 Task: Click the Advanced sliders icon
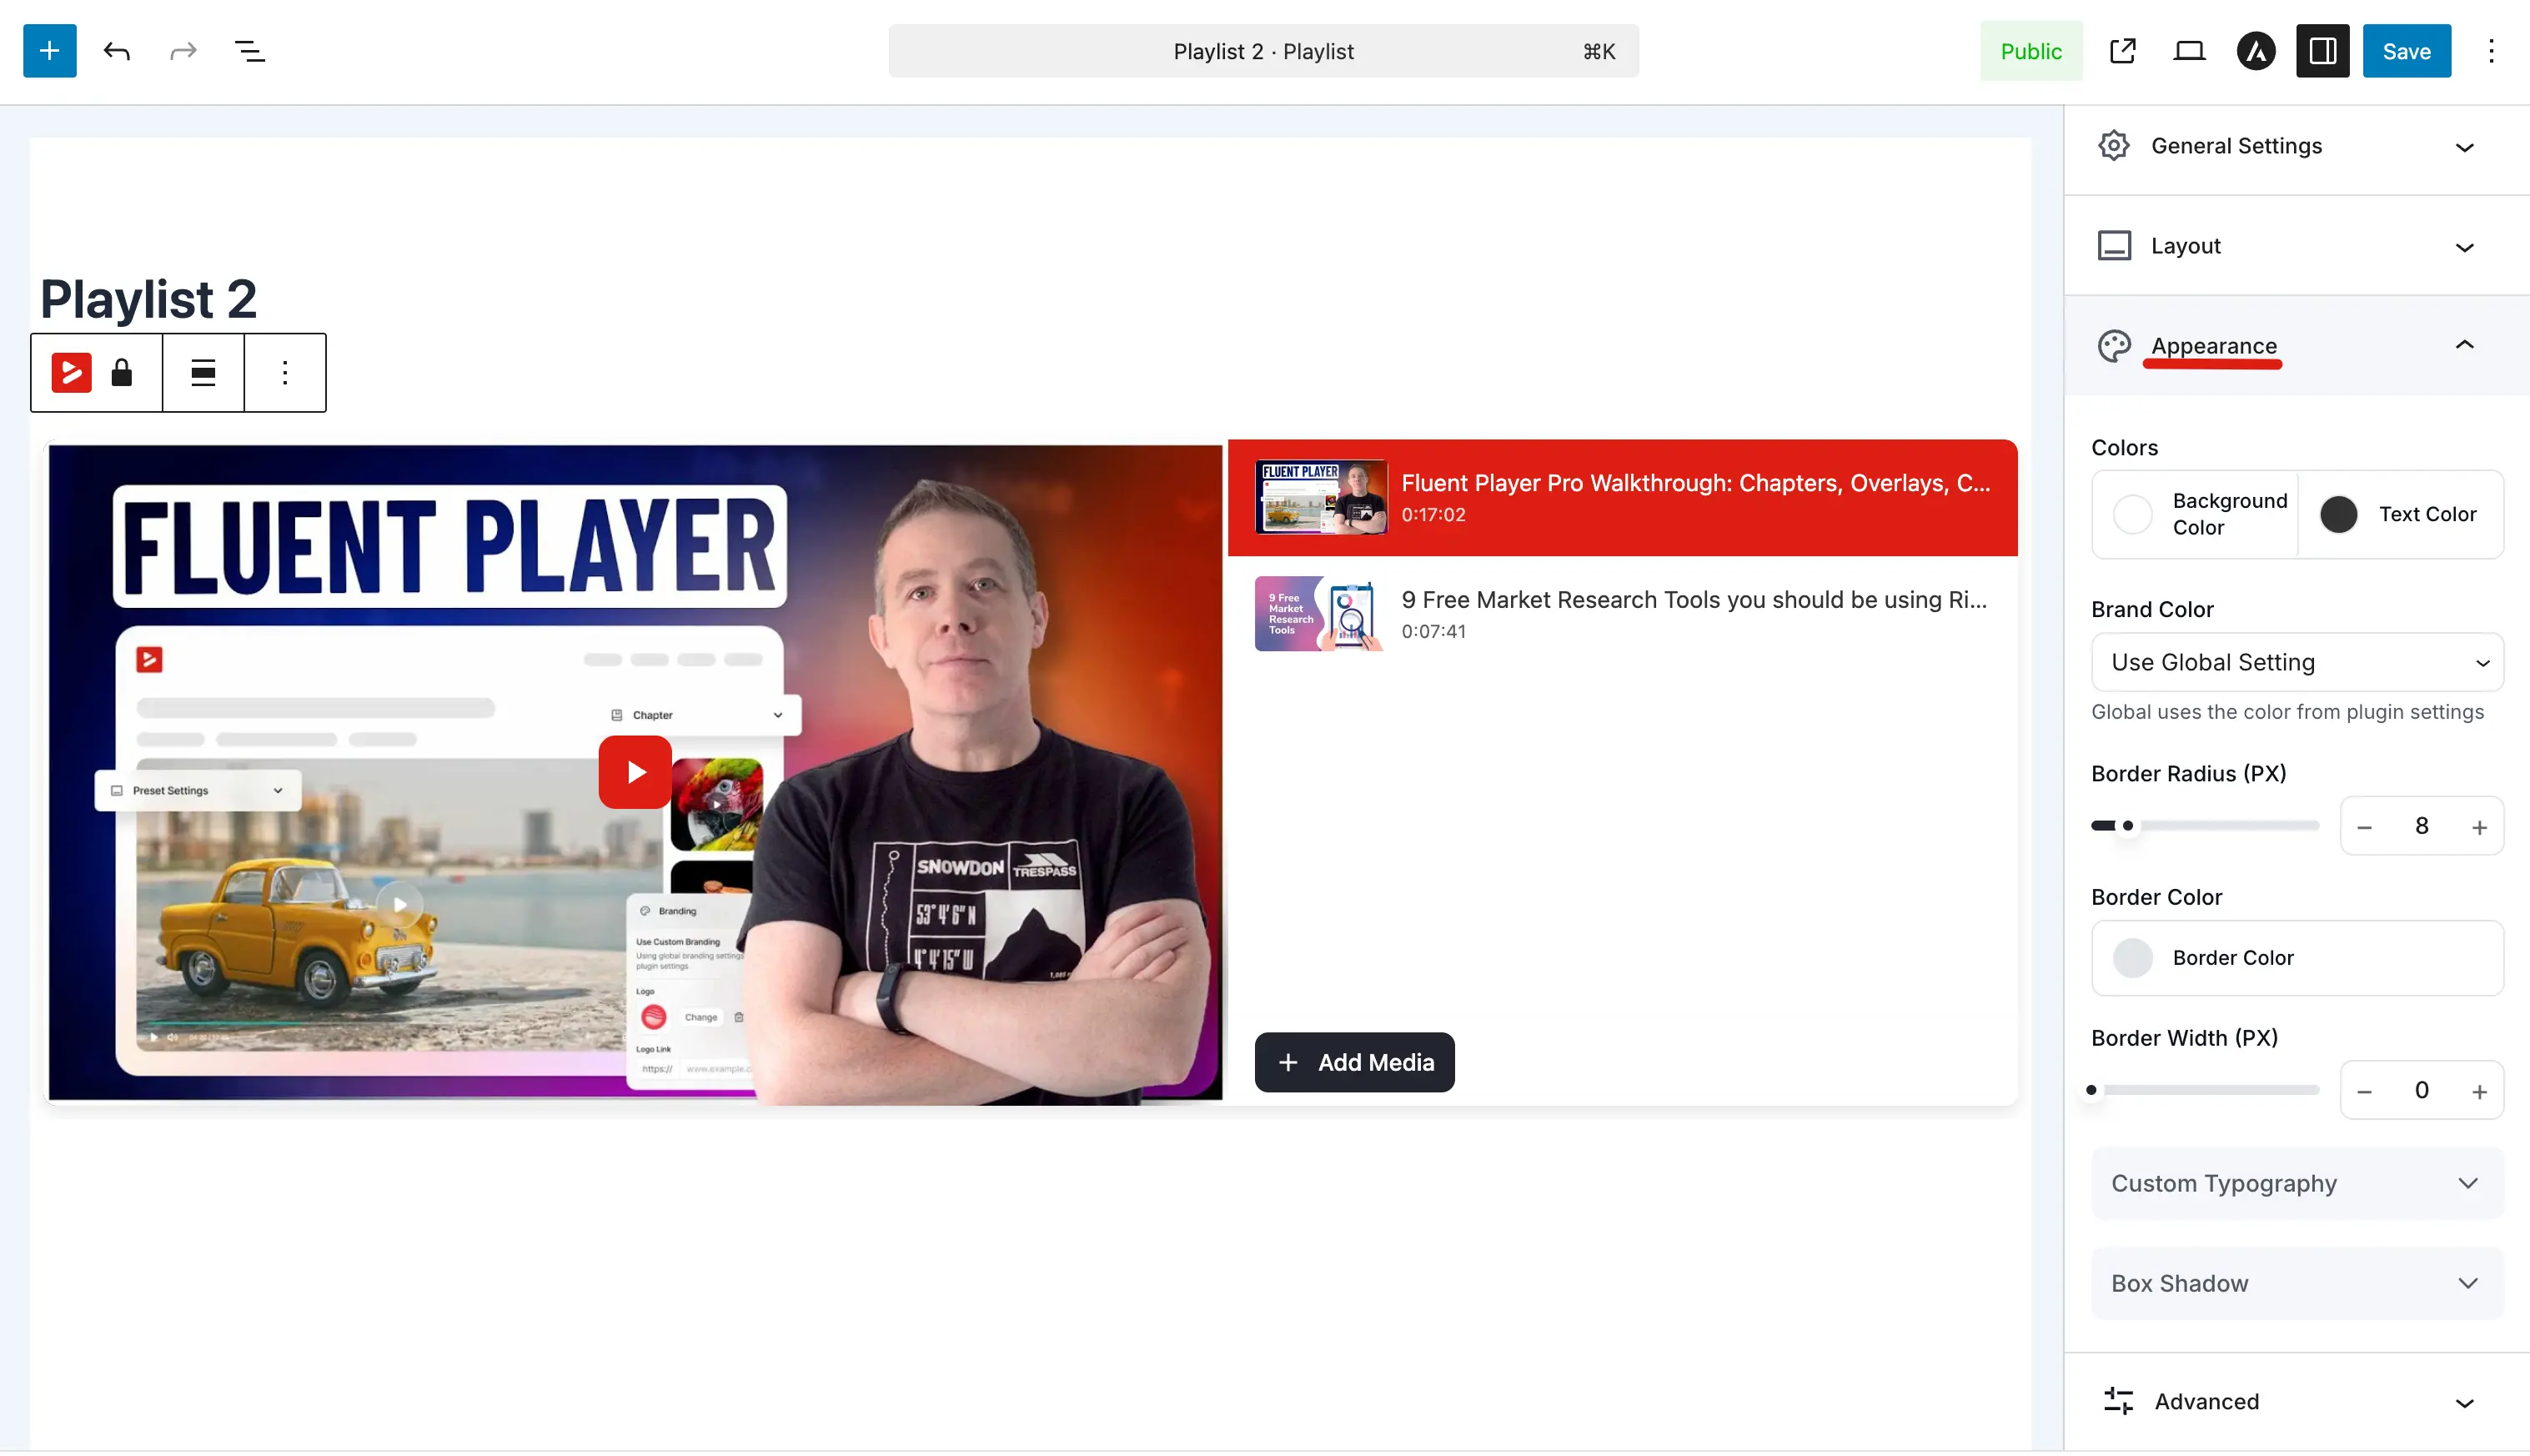click(x=2117, y=1401)
